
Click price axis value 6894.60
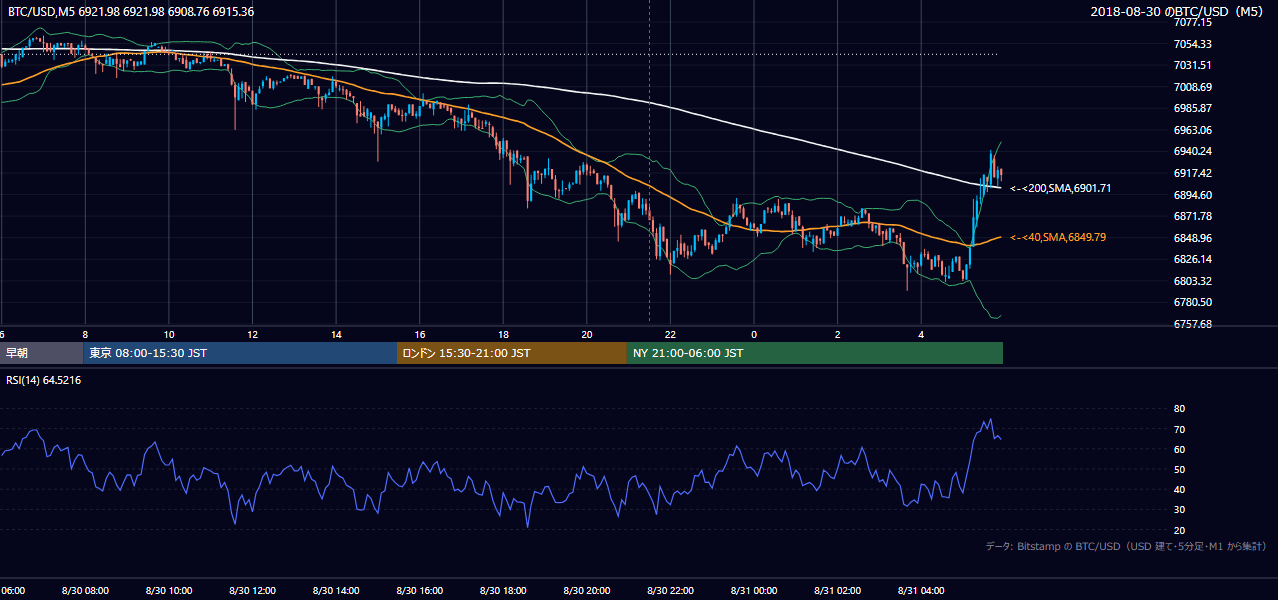click(1193, 195)
